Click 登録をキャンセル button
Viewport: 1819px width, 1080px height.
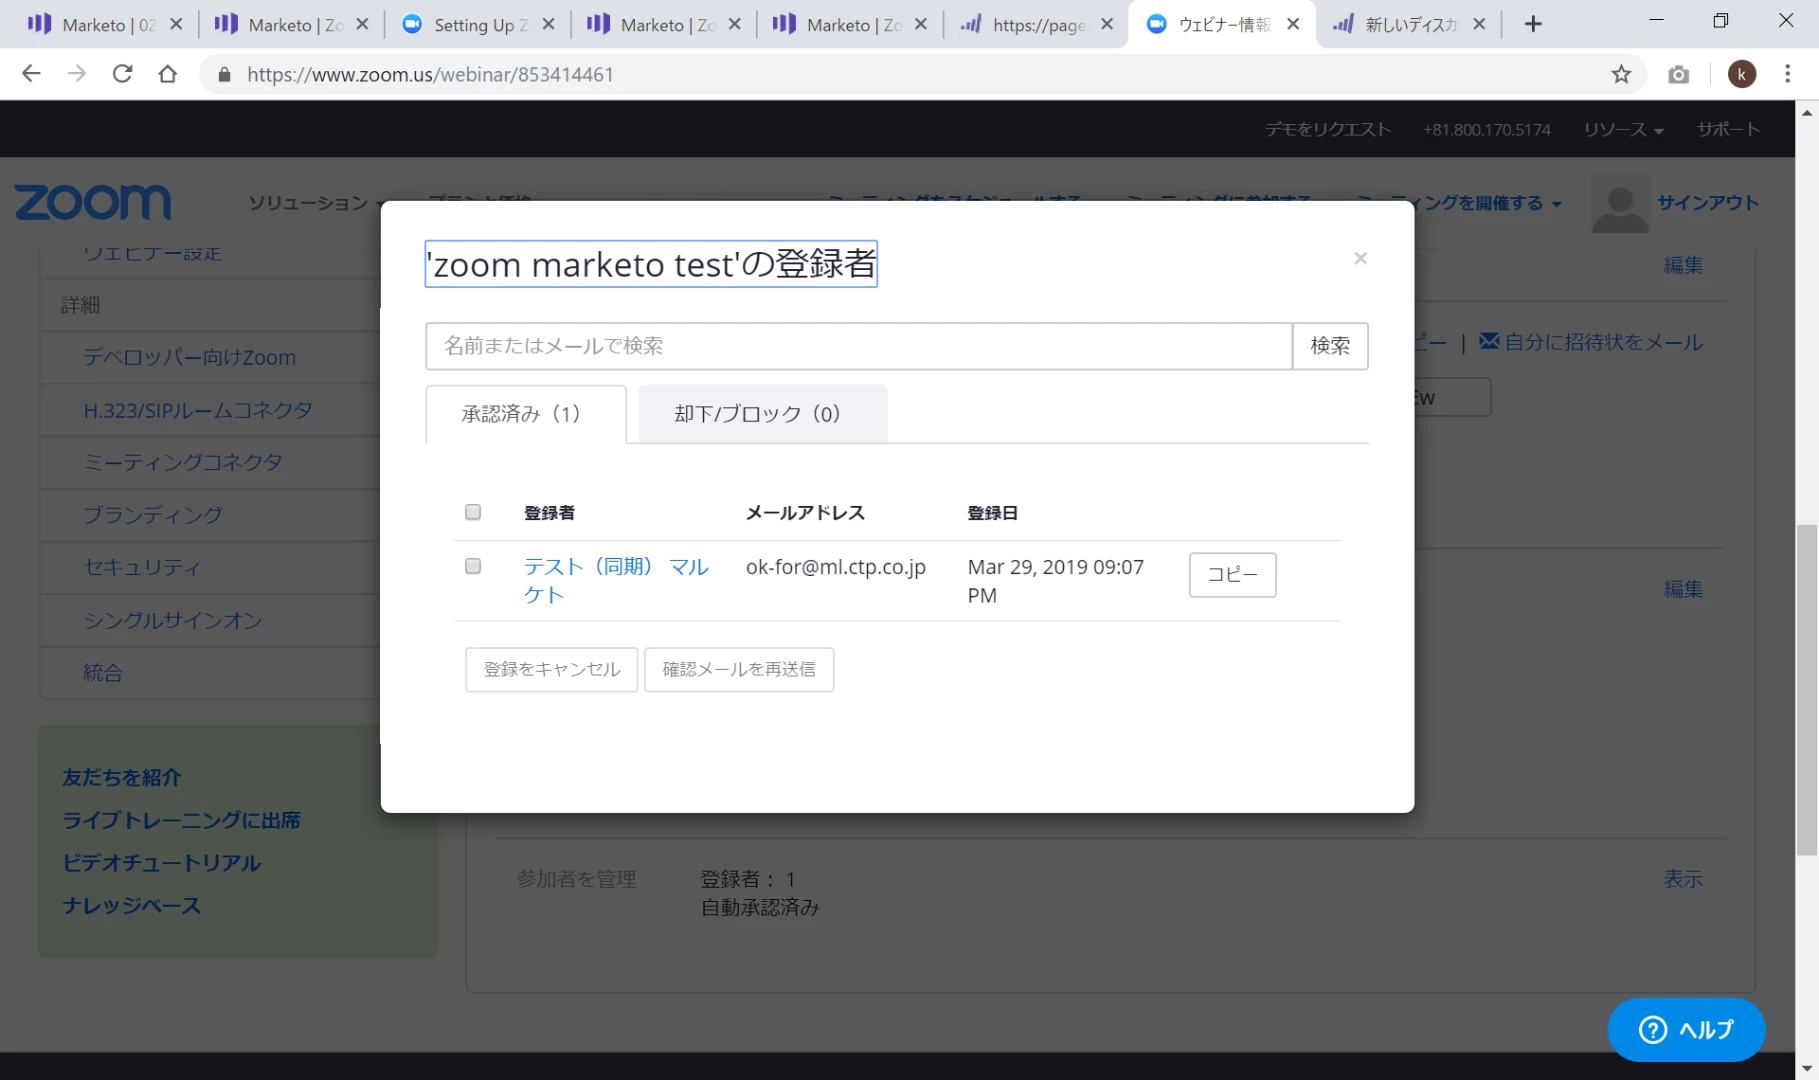pos(551,669)
